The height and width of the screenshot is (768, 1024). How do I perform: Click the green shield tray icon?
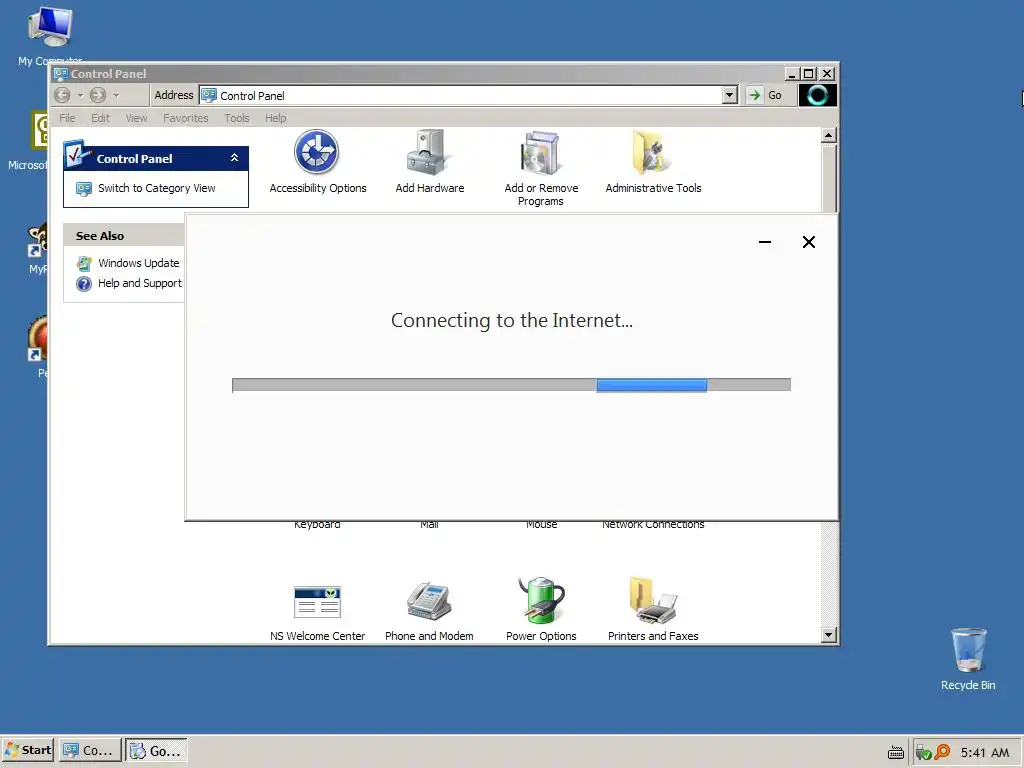(923, 752)
